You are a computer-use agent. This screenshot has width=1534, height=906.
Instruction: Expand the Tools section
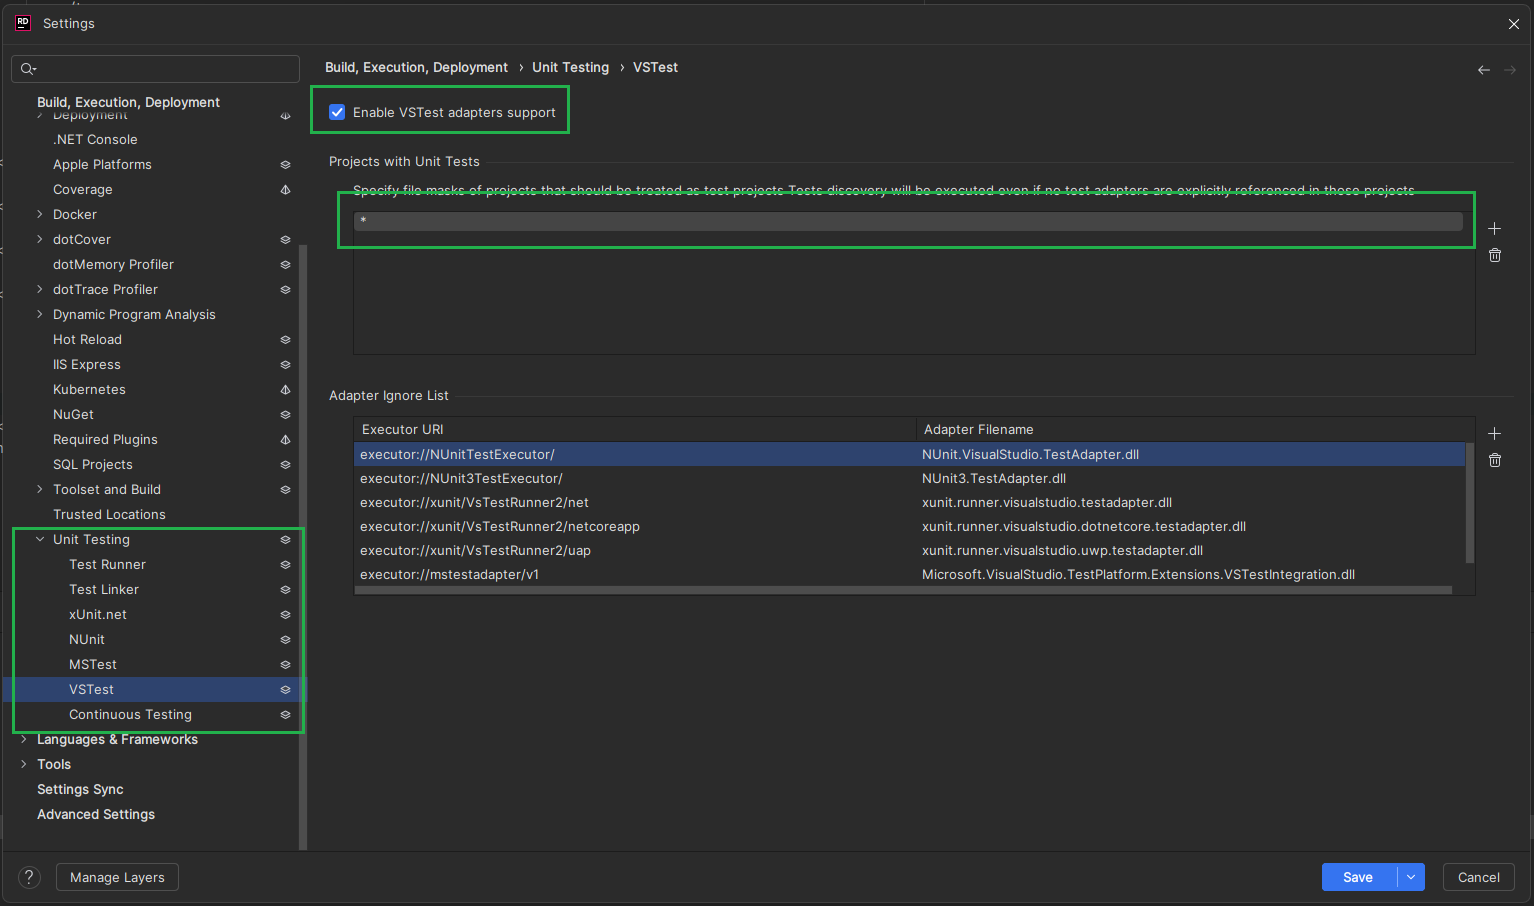click(23, 763)
